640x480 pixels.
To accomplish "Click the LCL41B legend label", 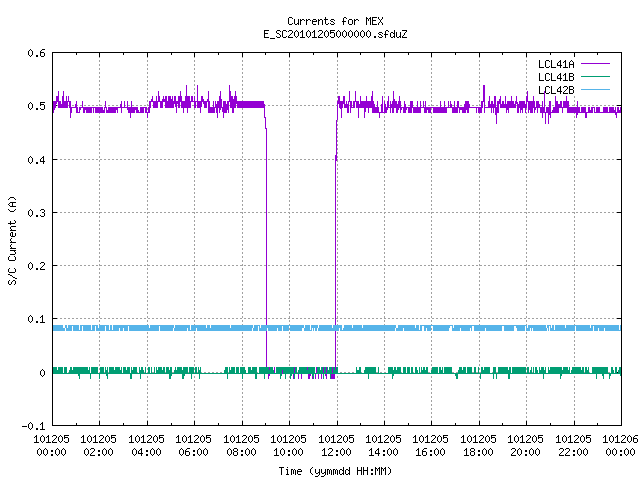I will click(x=556, y=77).
